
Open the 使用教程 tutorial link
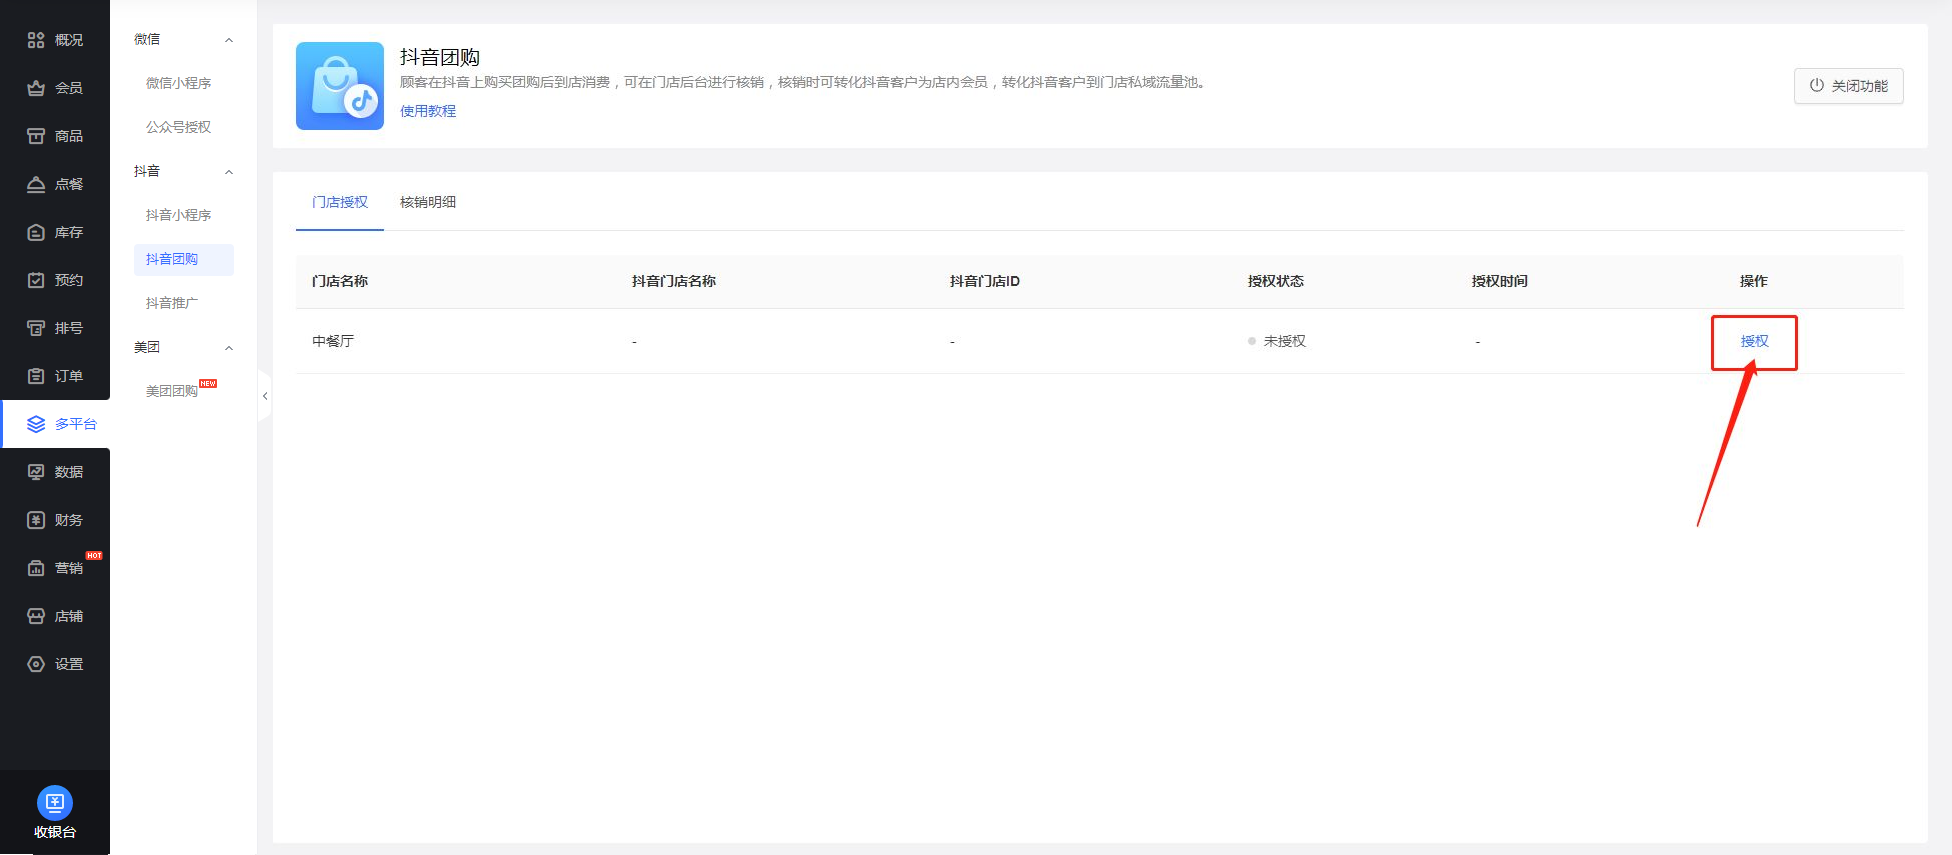point(428,111)
